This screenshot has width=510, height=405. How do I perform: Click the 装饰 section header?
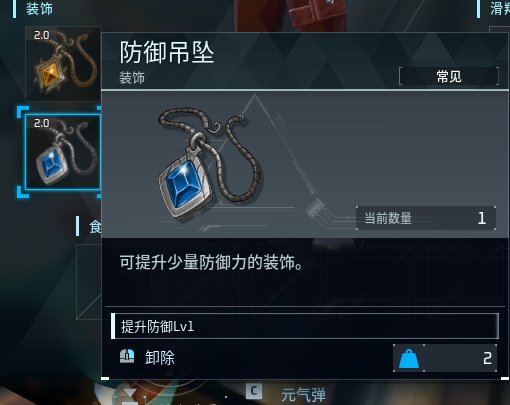coord(39,8)
